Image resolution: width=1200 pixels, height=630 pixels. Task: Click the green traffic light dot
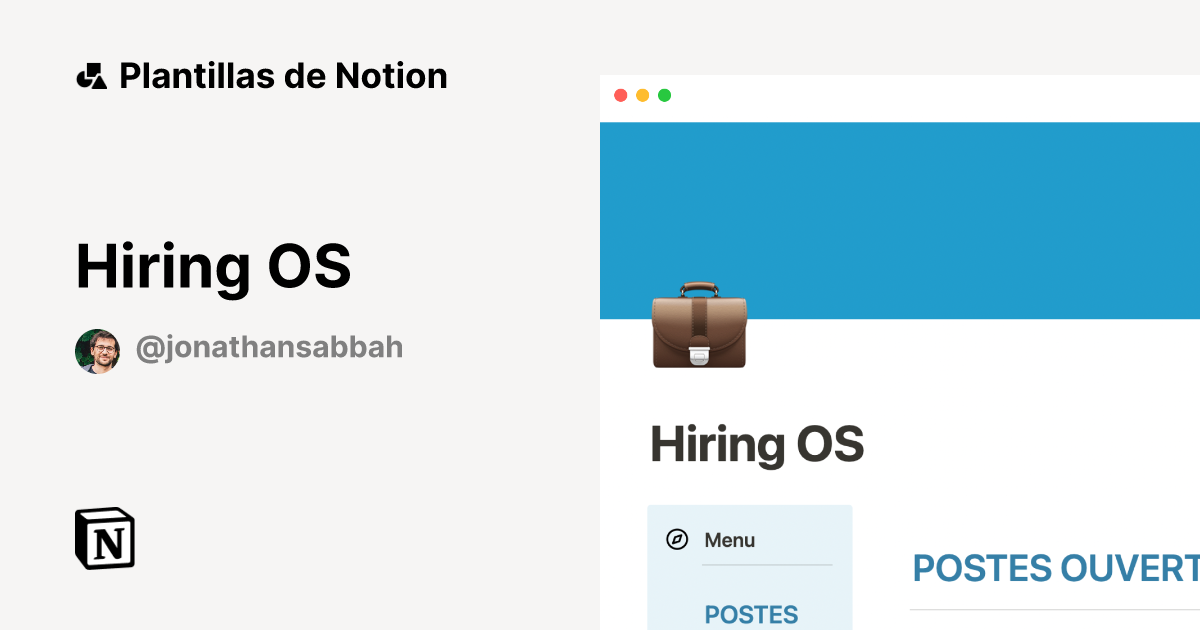[663, 96]
